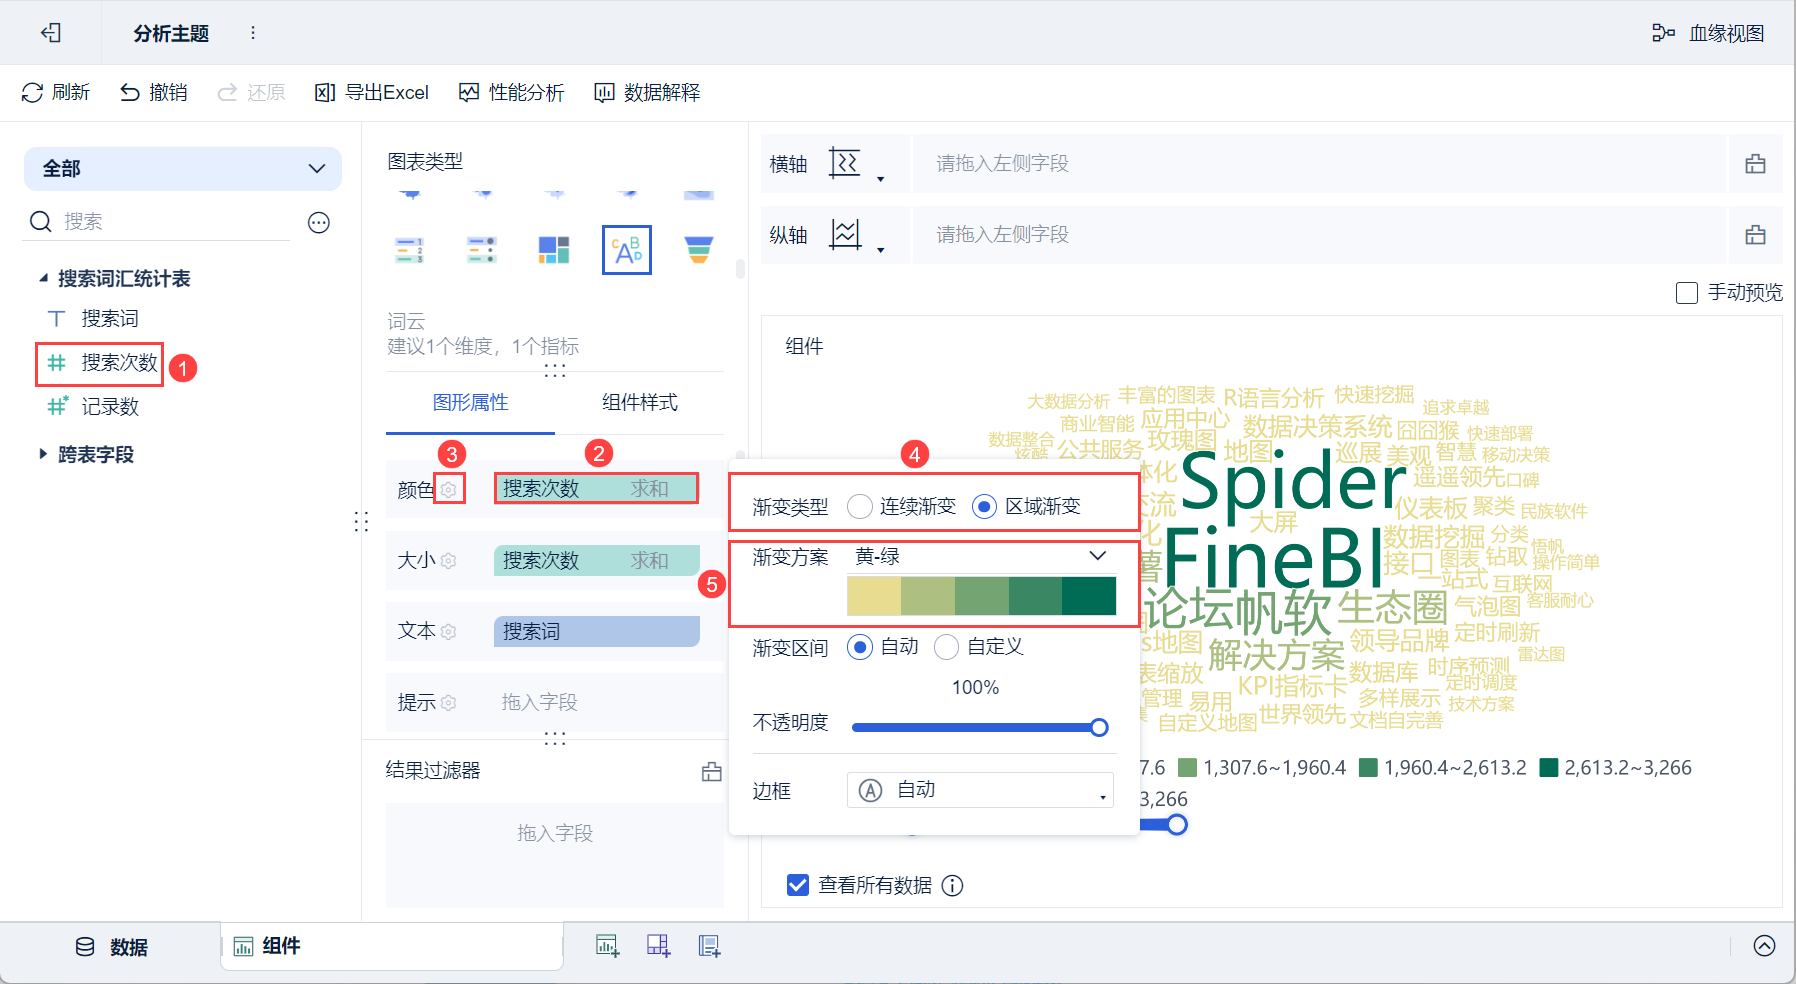The width and height of the screenshot is (1796, 984).
Task: Click the 2,613.2~3,266 legend item
Action: (1616, 768)
